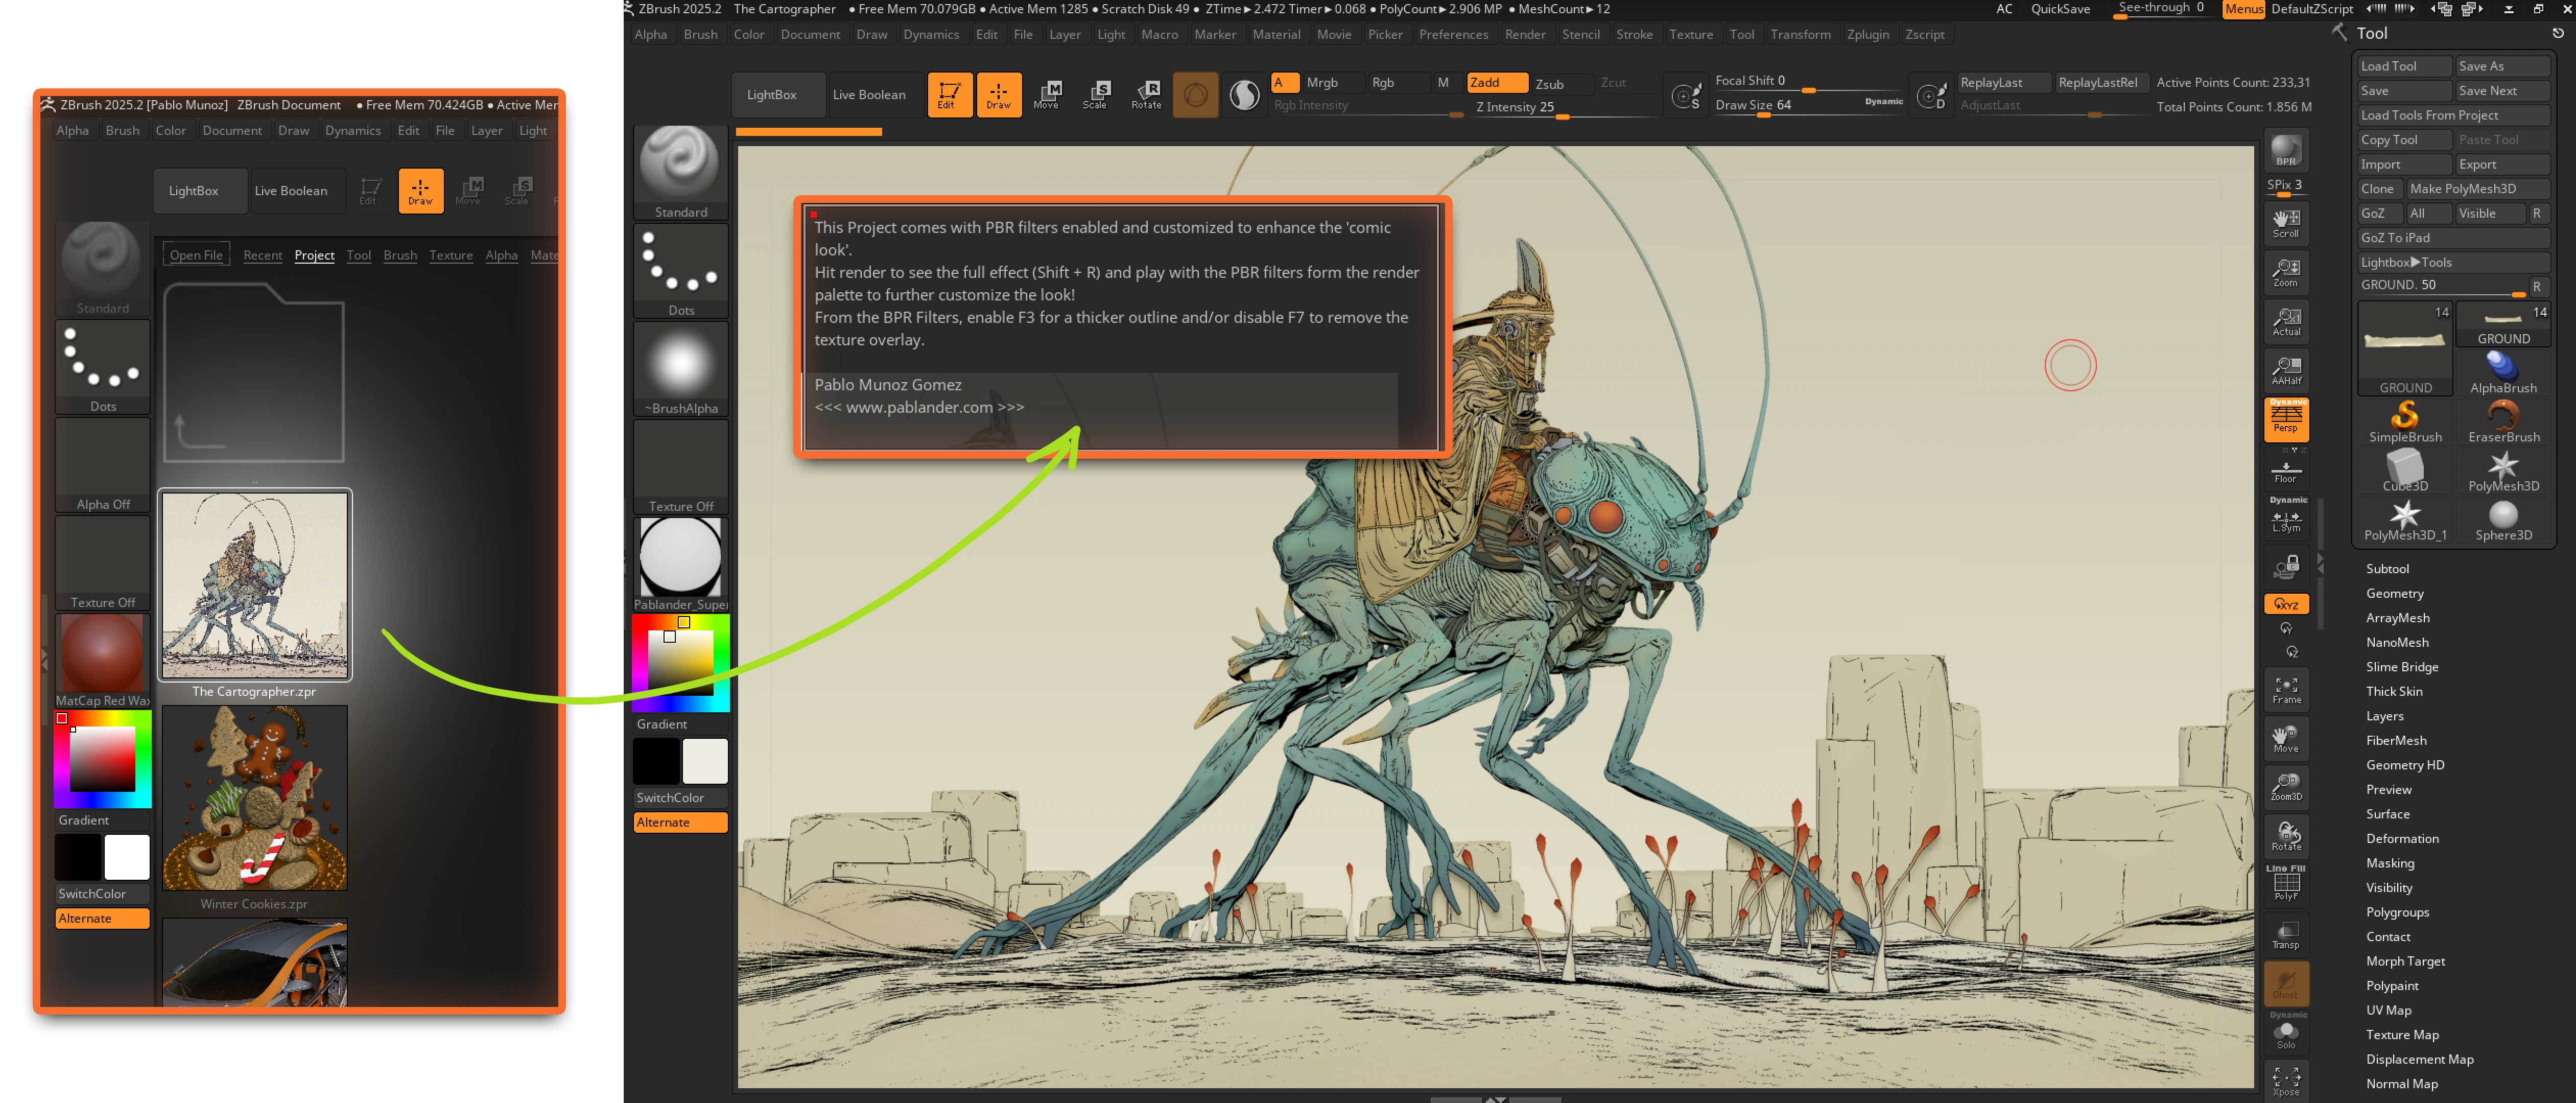Expand the ArrayMesh section
The height and width of the screenshot is (1103, 2576).
tap(2397, 617)
